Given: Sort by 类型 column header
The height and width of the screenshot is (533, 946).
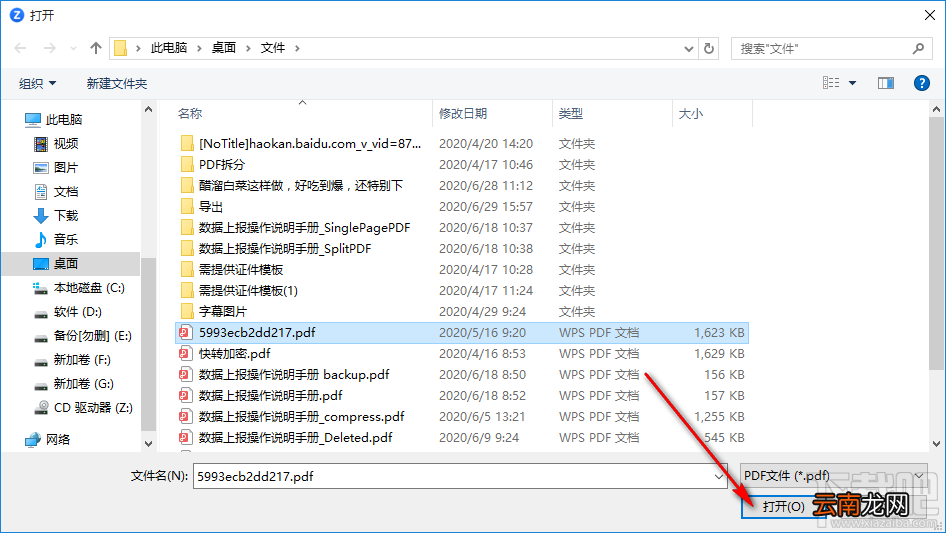Looking at the screenshot, I should click(571, 113).
